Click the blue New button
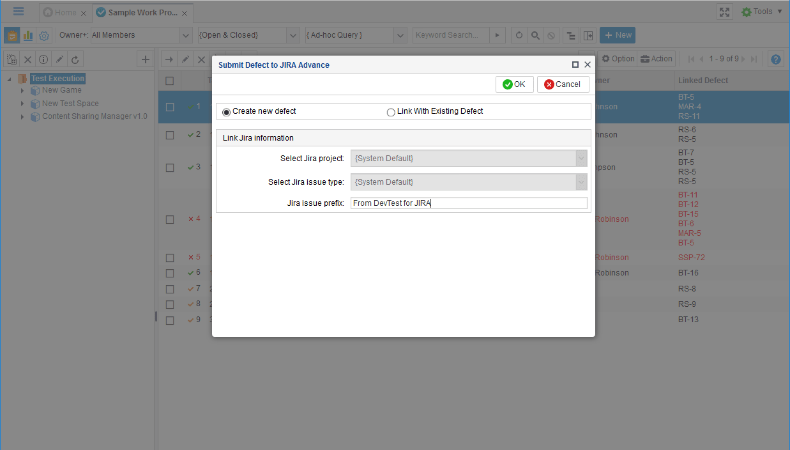This screenshot has height=450, width=790. click(618, 35)
